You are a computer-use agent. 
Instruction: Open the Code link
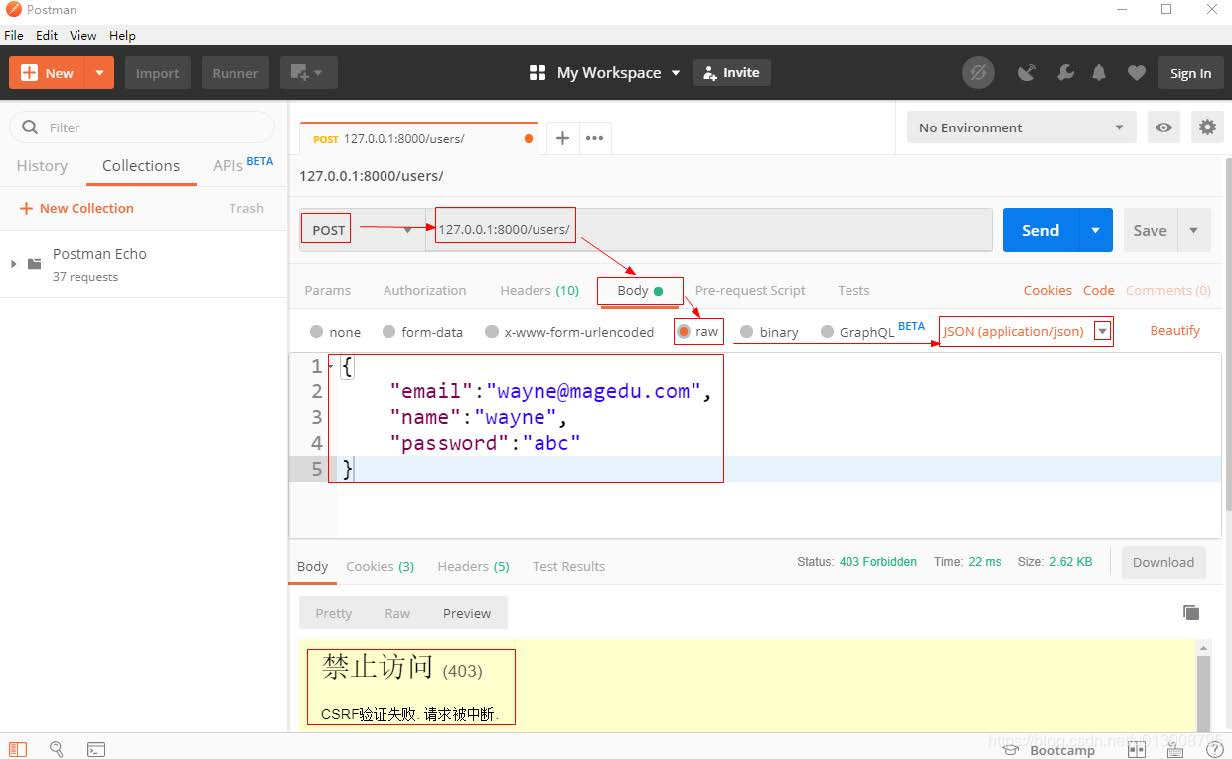coord(1099,290)
